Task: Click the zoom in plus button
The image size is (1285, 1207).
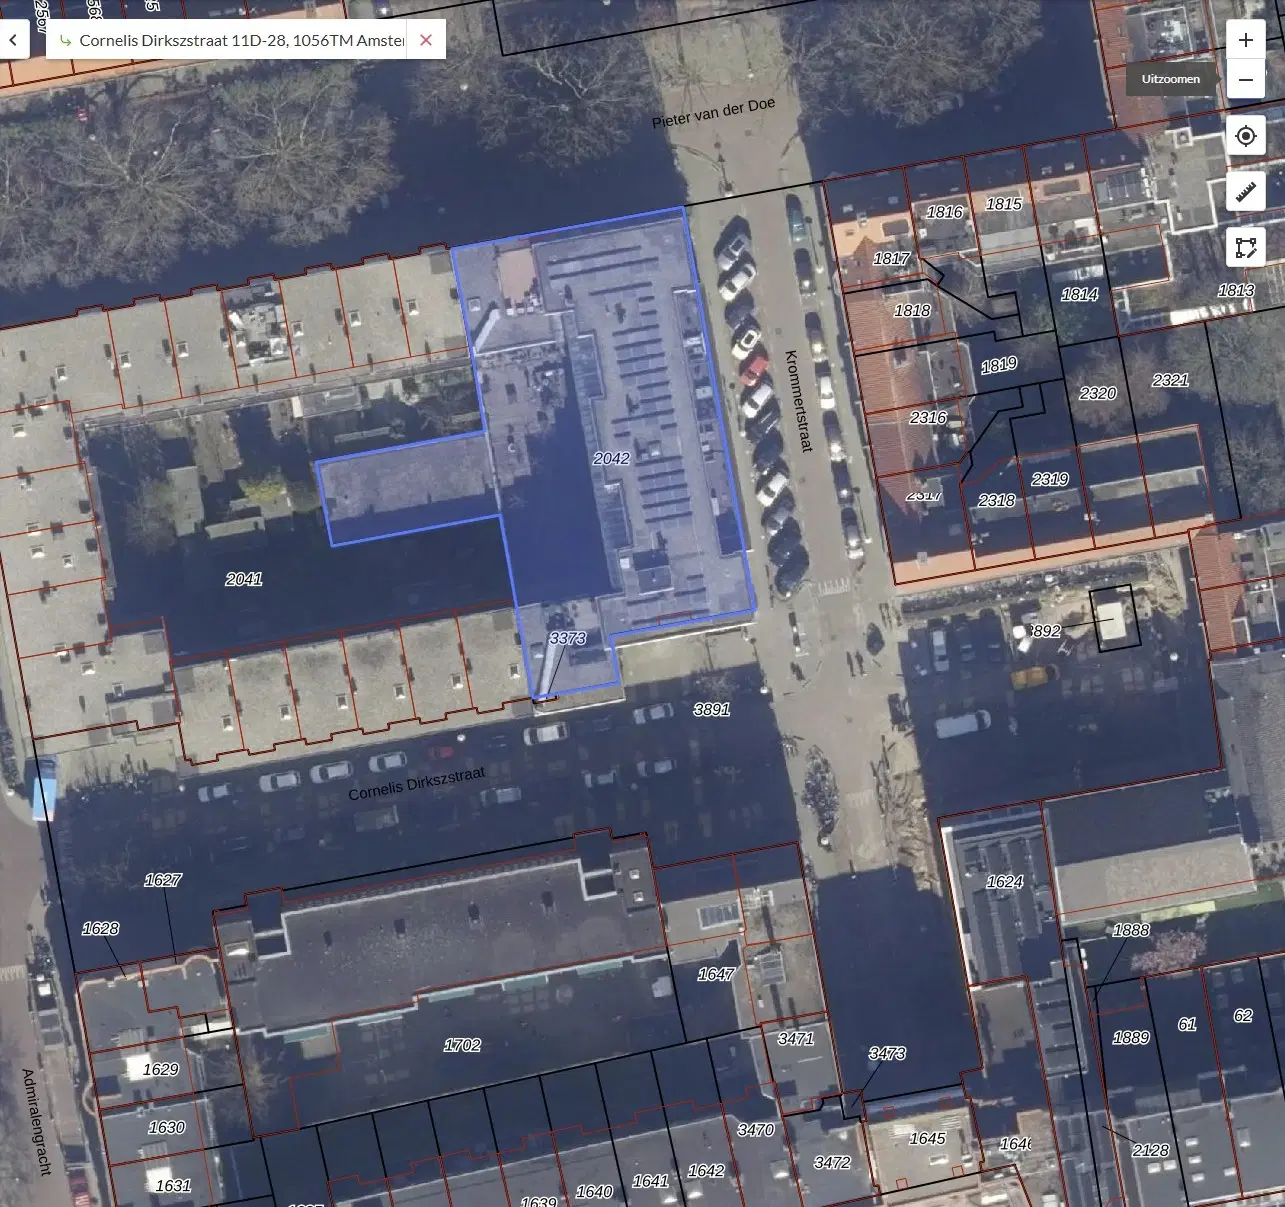Action: (x=1245, y=40)
